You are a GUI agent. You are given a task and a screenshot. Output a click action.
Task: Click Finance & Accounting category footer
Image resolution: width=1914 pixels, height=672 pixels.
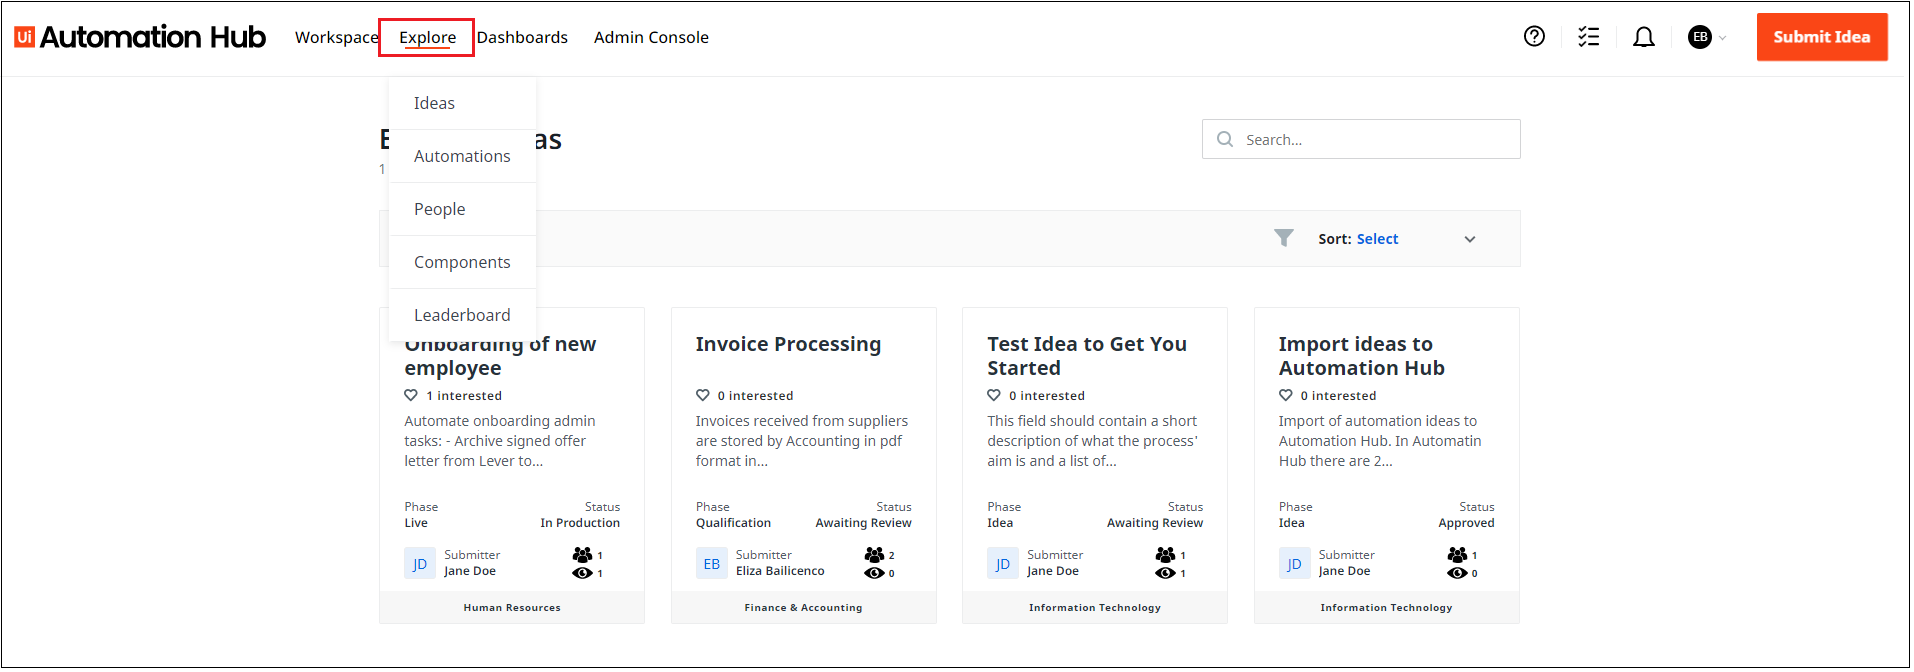[803, 607]
